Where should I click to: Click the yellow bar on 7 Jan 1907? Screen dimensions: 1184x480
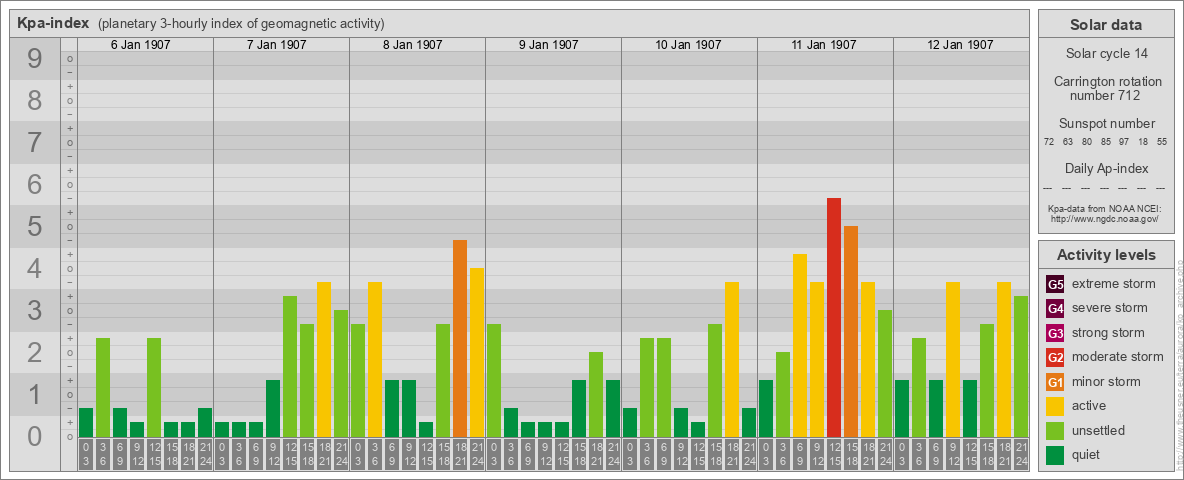point(324,359)
